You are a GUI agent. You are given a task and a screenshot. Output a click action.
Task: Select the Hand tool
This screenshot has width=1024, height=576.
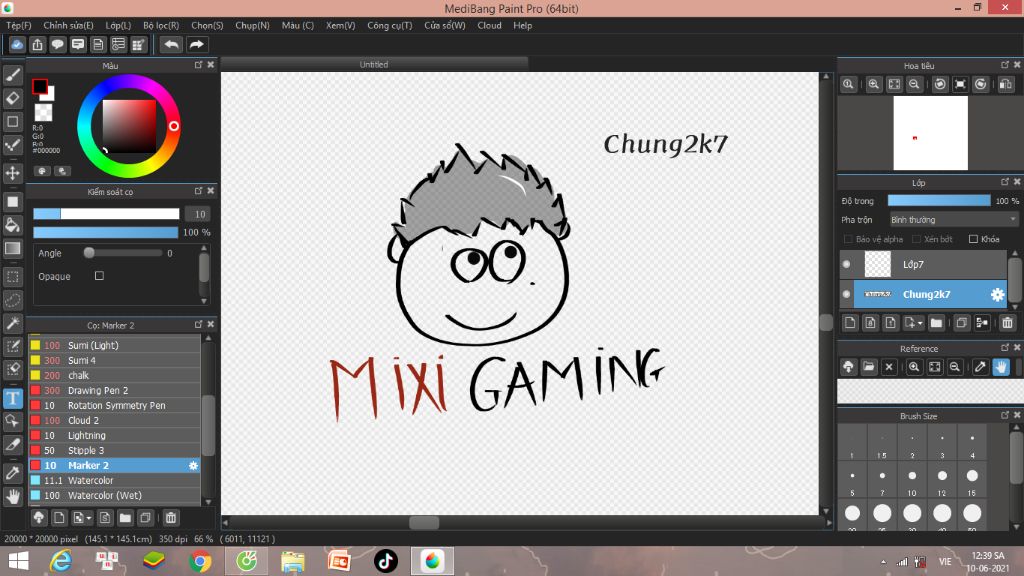pos(12,497)
